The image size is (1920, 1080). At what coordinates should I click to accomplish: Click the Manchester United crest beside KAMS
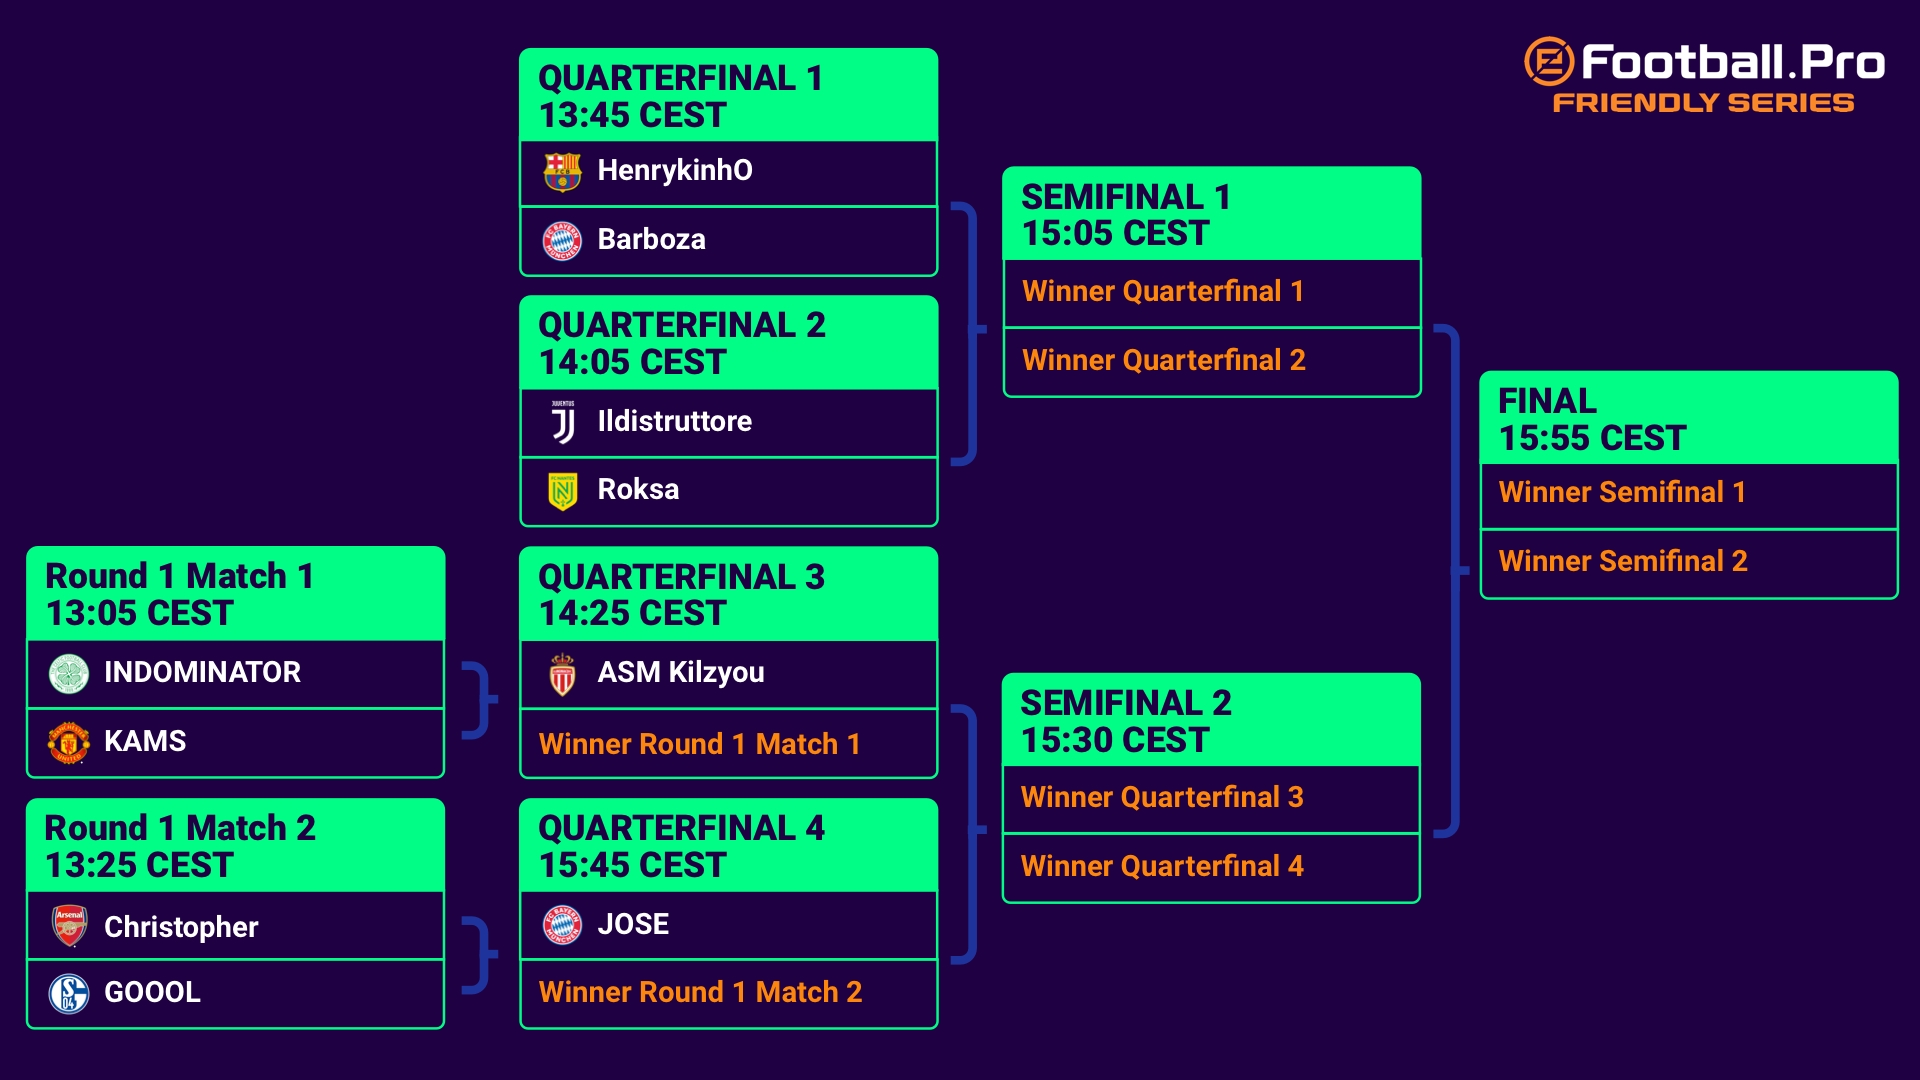coord(69,742)
